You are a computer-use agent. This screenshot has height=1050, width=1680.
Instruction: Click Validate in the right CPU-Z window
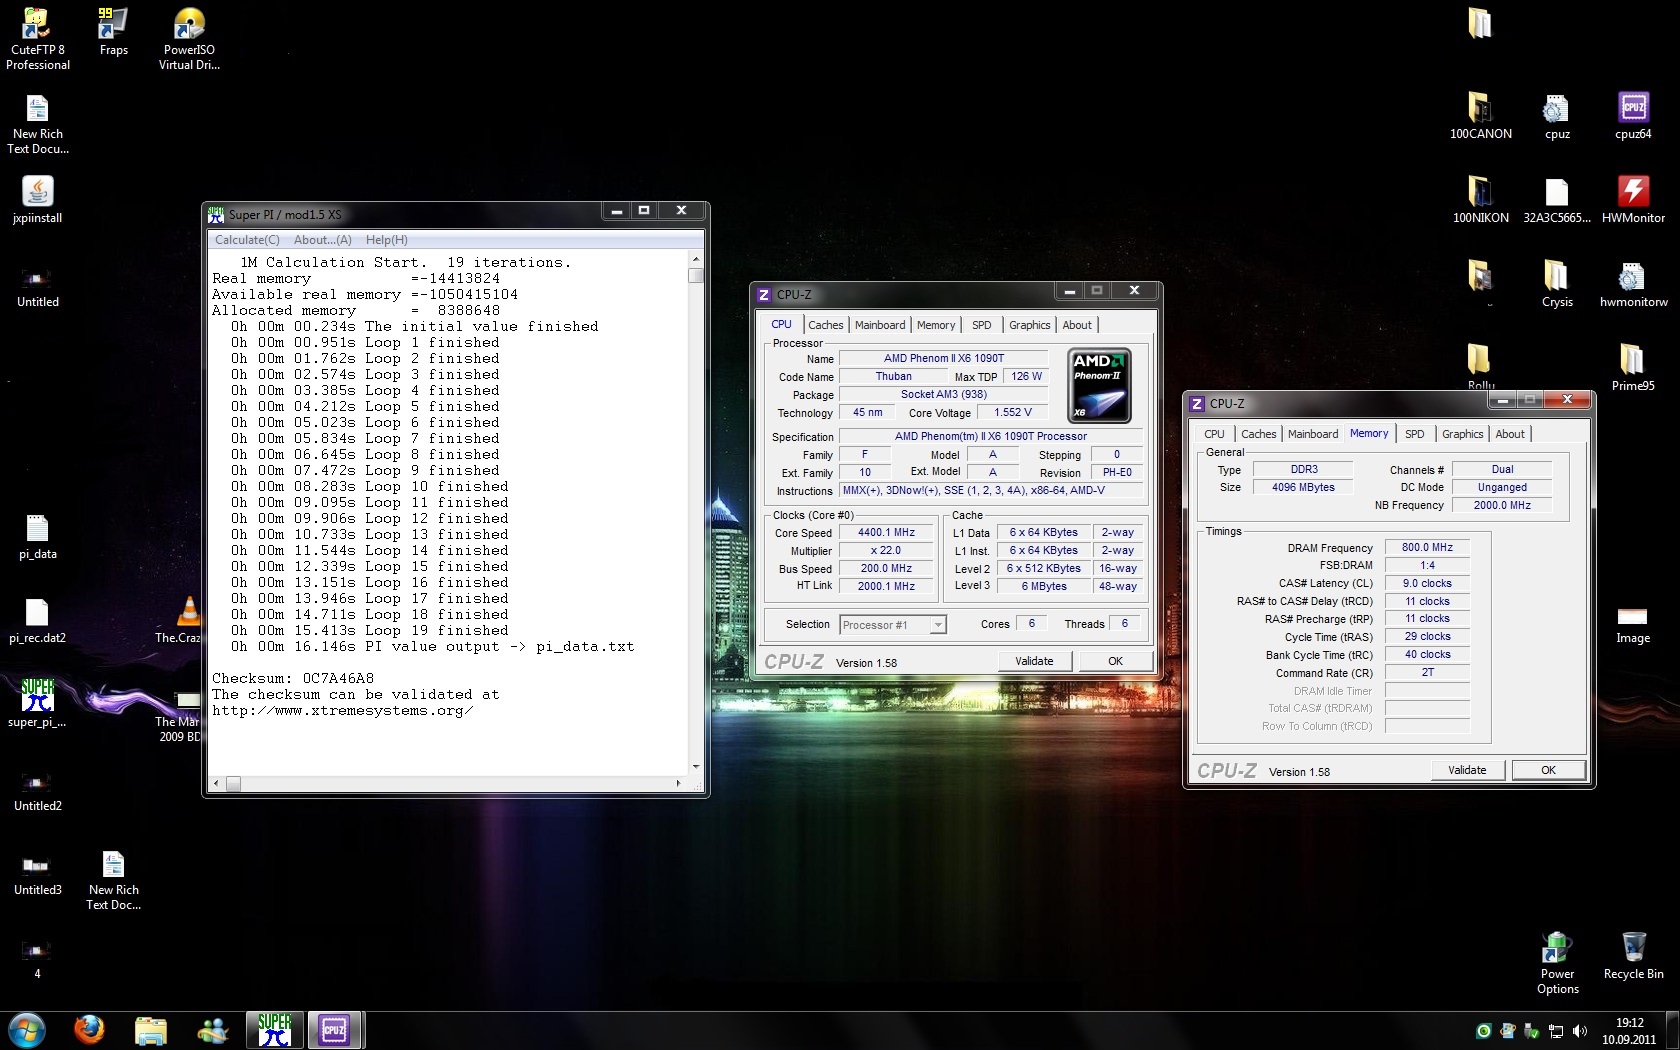click(1467, 770)
